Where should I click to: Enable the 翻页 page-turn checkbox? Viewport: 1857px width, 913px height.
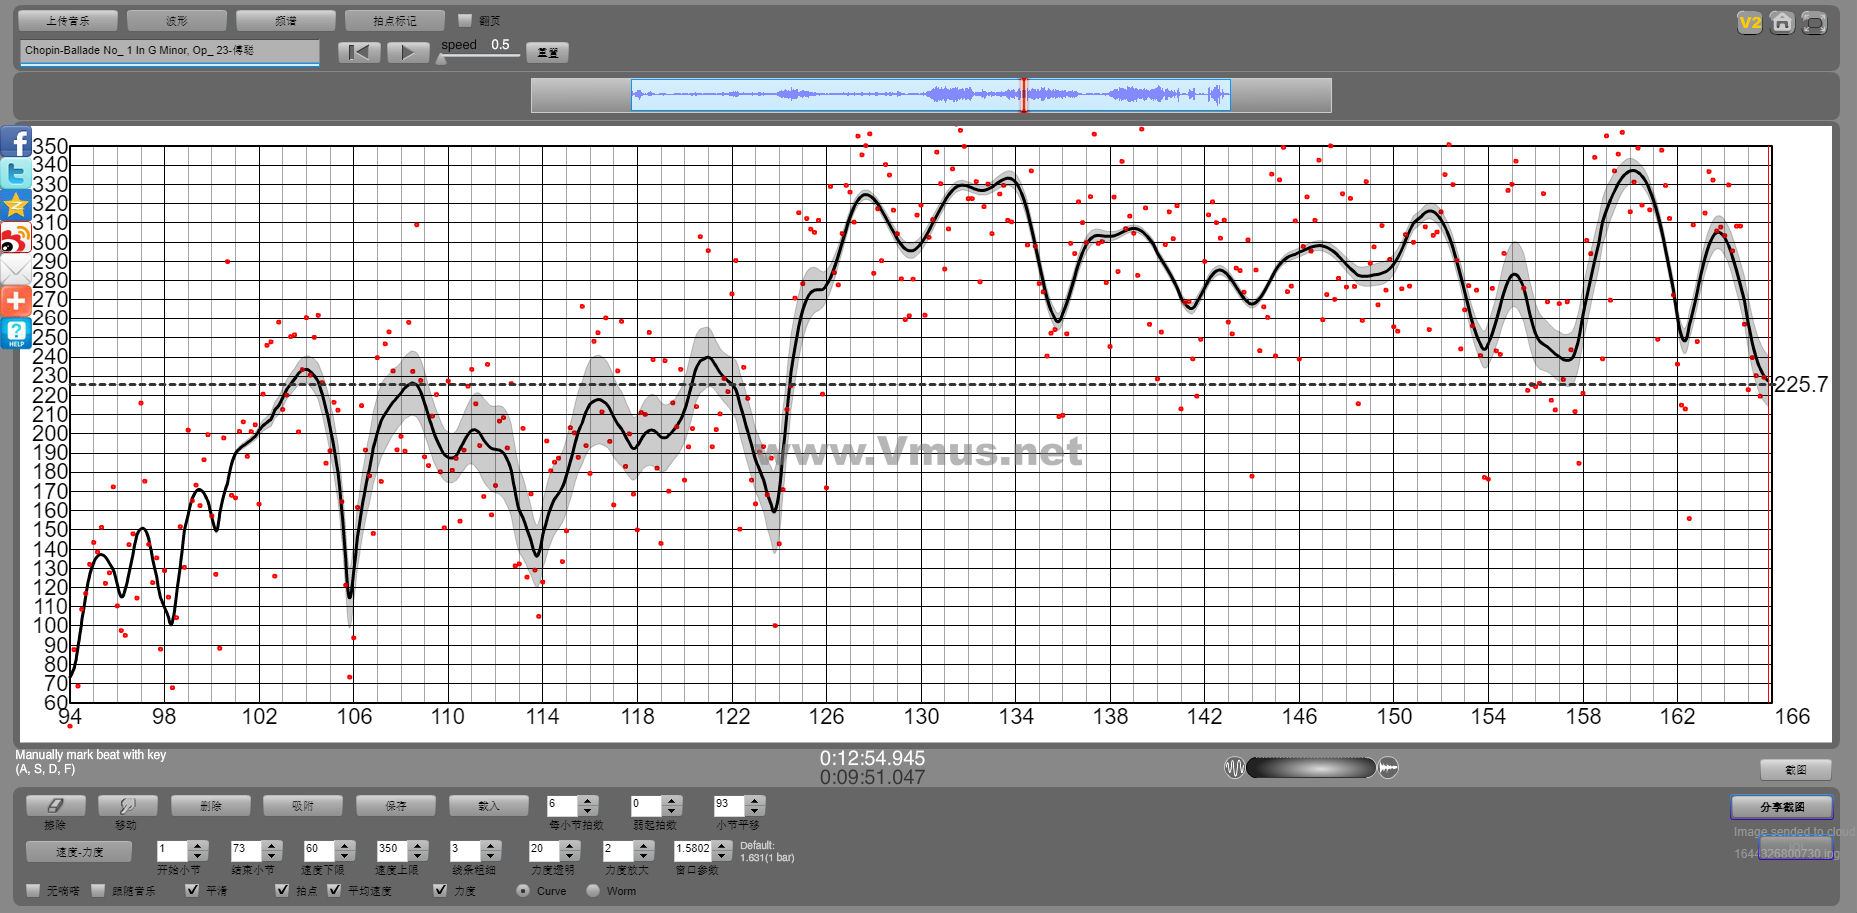[x=464, y=20]
